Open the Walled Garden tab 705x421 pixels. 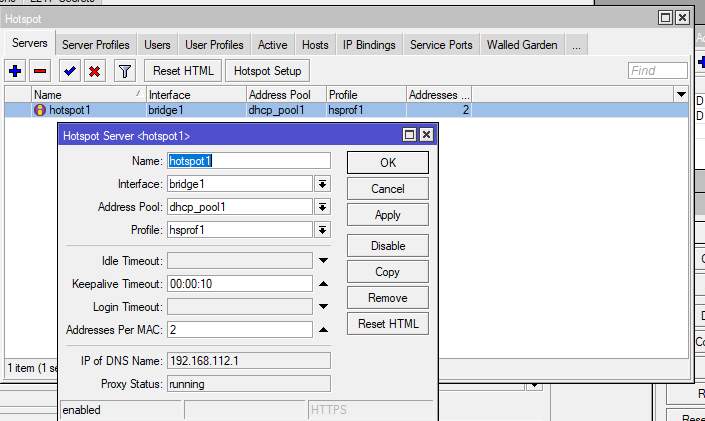pos(521,45)
